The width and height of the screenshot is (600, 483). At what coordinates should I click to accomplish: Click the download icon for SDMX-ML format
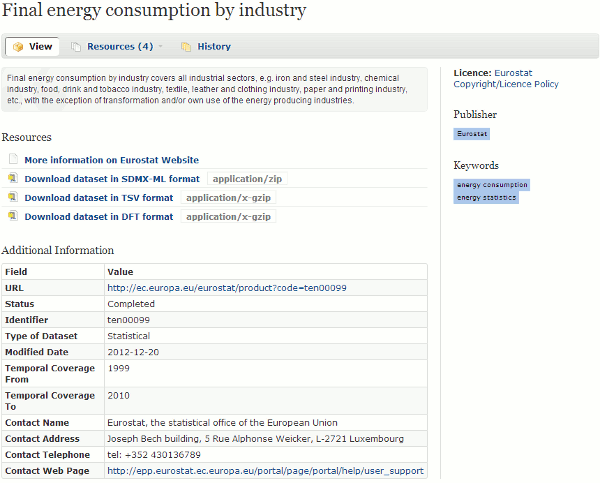click(13, 178)
